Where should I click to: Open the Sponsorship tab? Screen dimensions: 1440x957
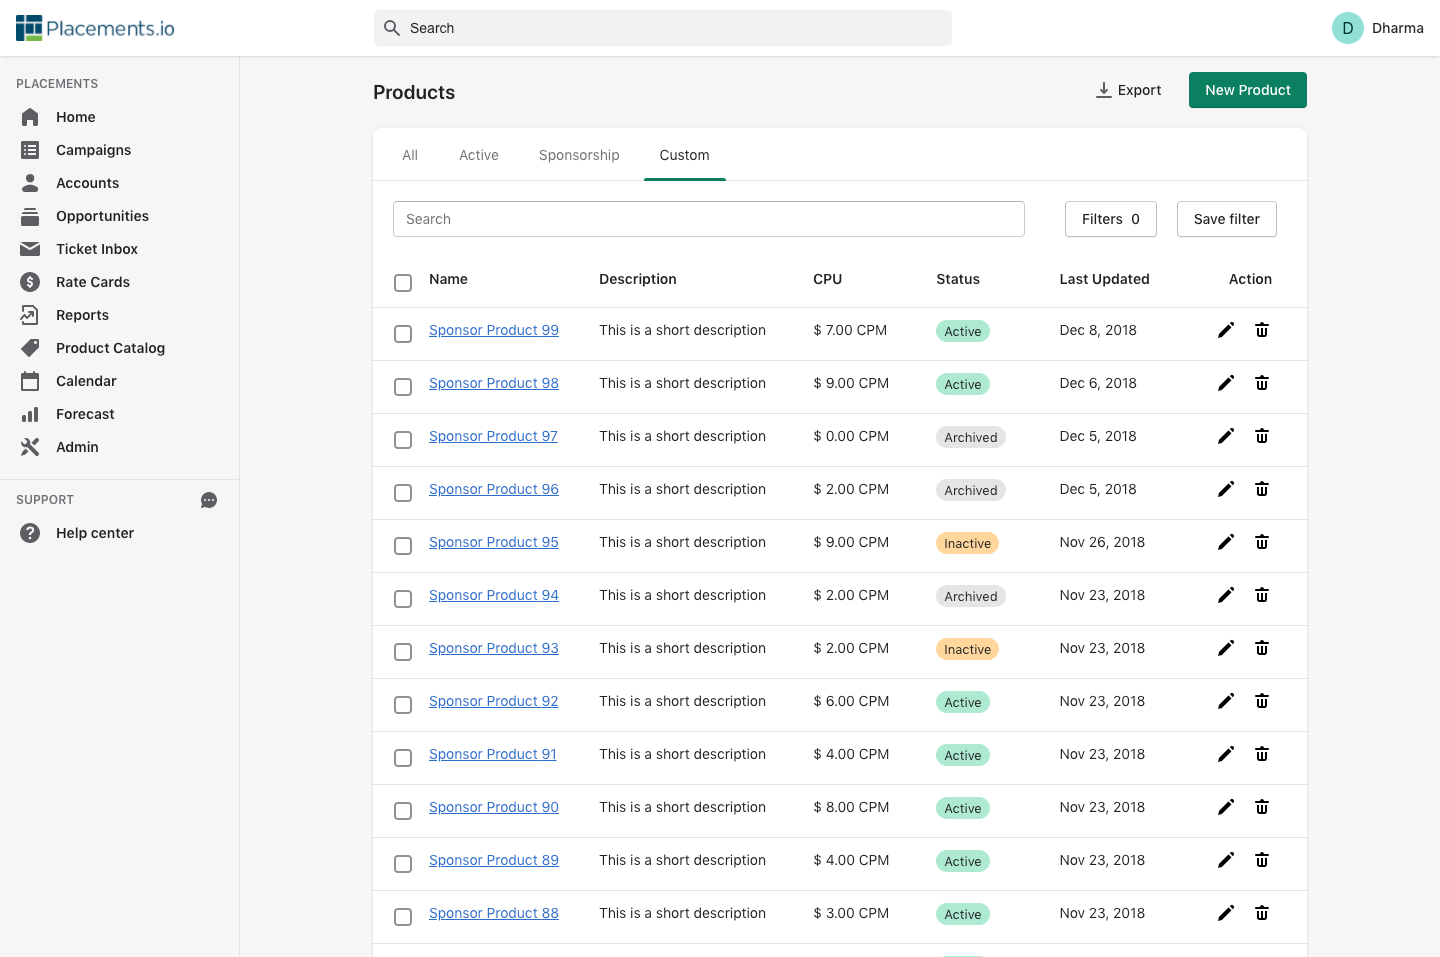click(x=579, y=155)
